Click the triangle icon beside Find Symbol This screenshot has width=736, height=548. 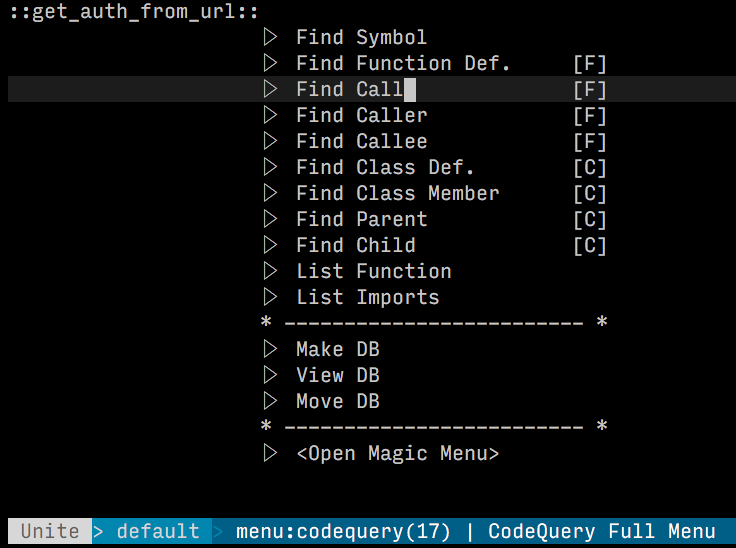pyautogui.click(x=270, y=37)
